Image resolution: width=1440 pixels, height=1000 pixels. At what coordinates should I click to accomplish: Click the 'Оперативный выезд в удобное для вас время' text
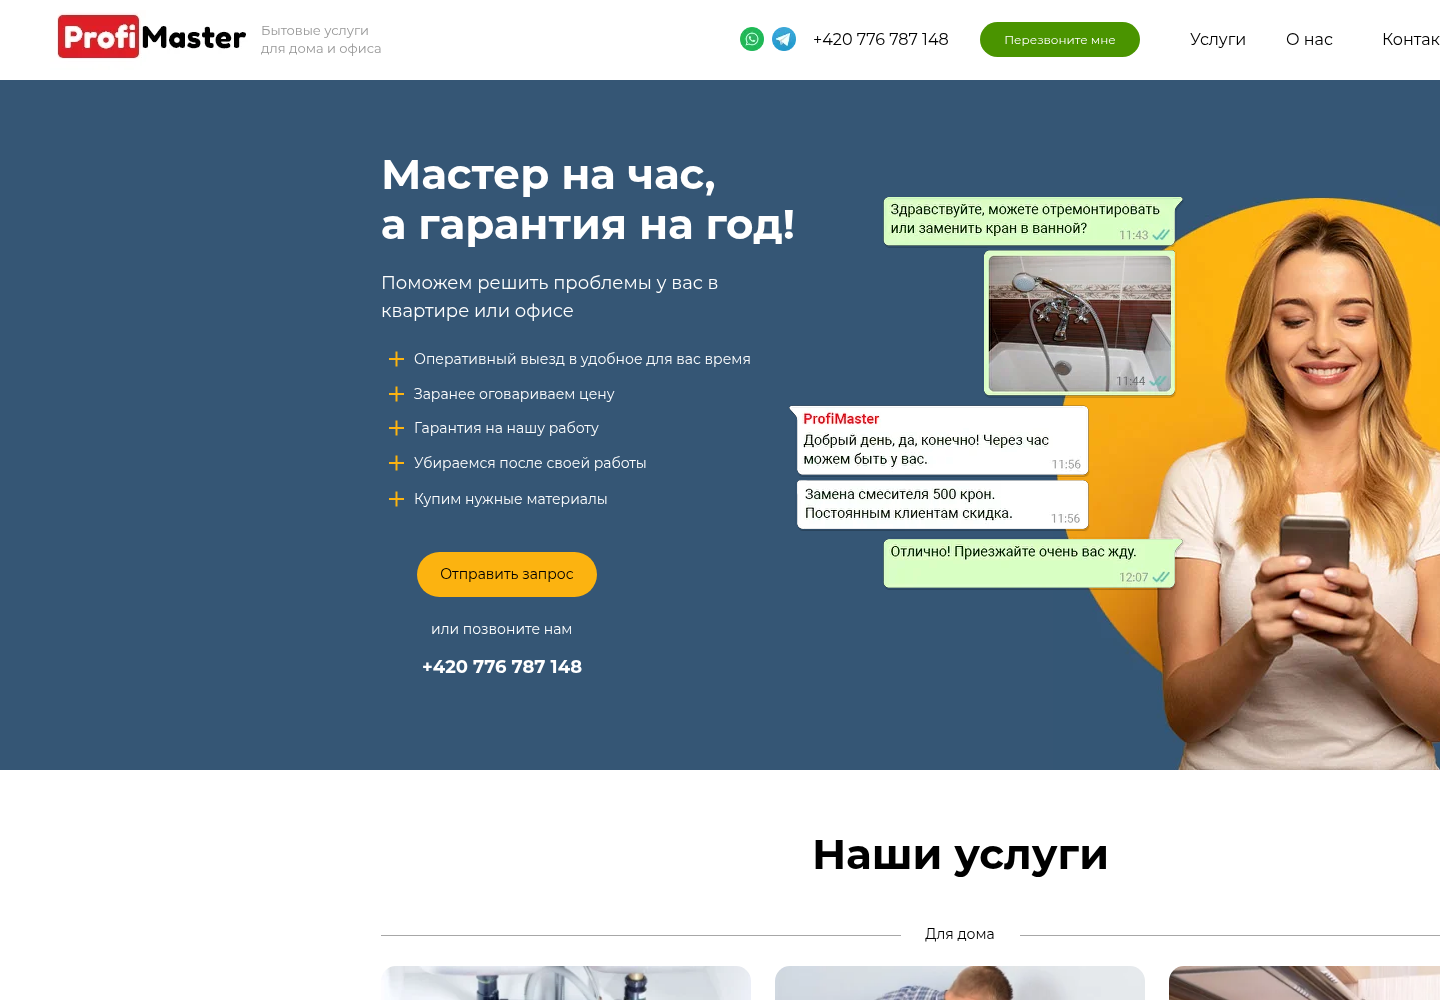[582, 359]
